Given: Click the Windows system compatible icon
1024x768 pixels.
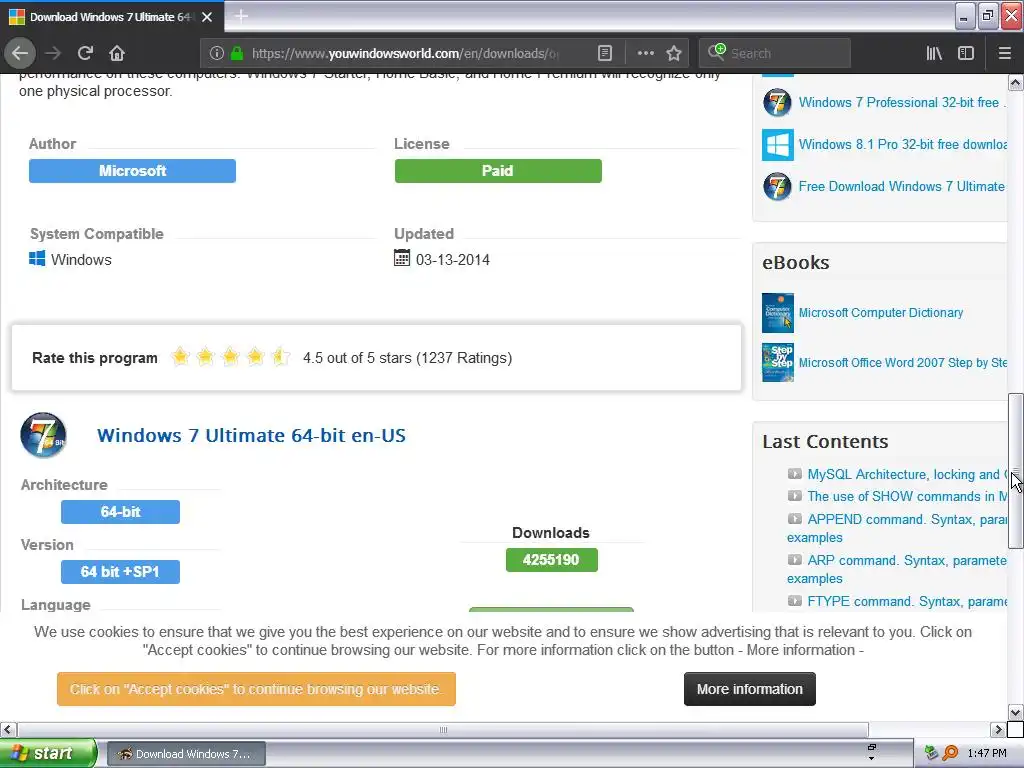Looking at the screenshot, I should click(x=37, y=259).
